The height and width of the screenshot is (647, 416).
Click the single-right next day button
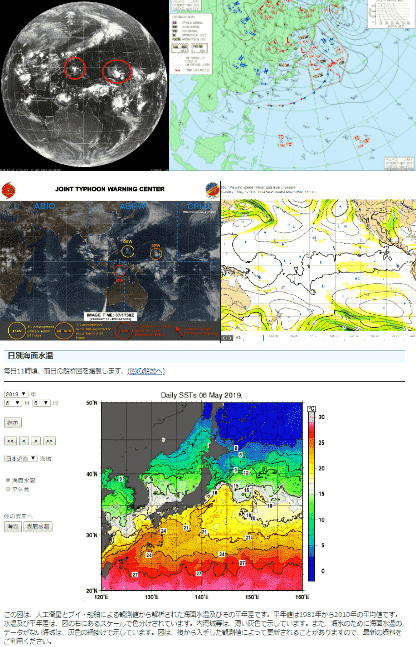pos(36,441)
